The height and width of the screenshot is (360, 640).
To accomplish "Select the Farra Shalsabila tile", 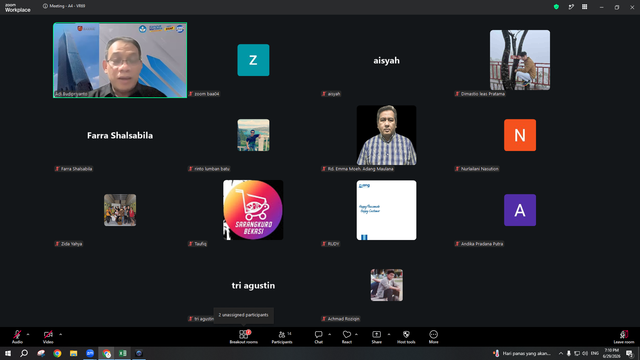I will click(x=120, y=135).
